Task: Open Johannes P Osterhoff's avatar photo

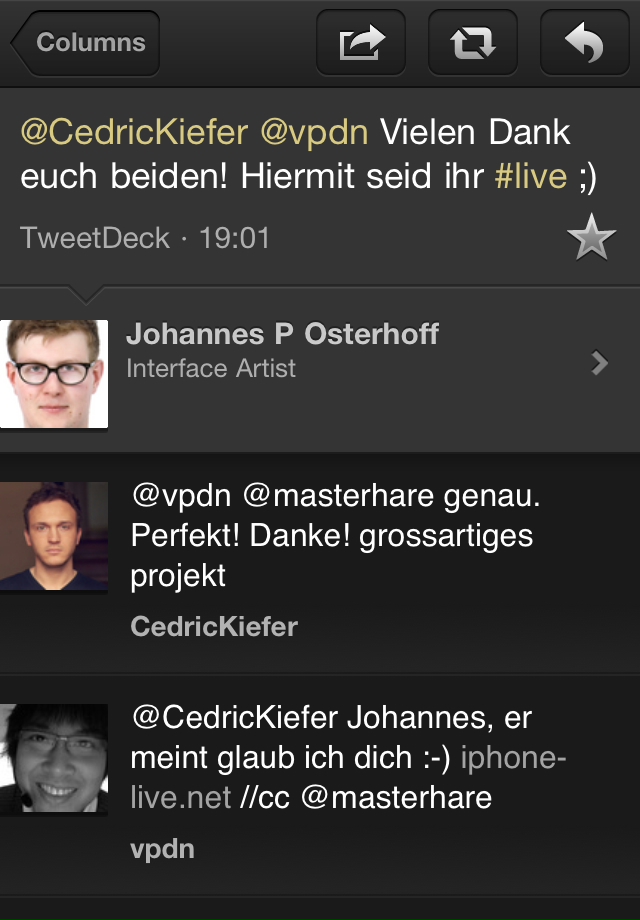Action: pos(54,373)
